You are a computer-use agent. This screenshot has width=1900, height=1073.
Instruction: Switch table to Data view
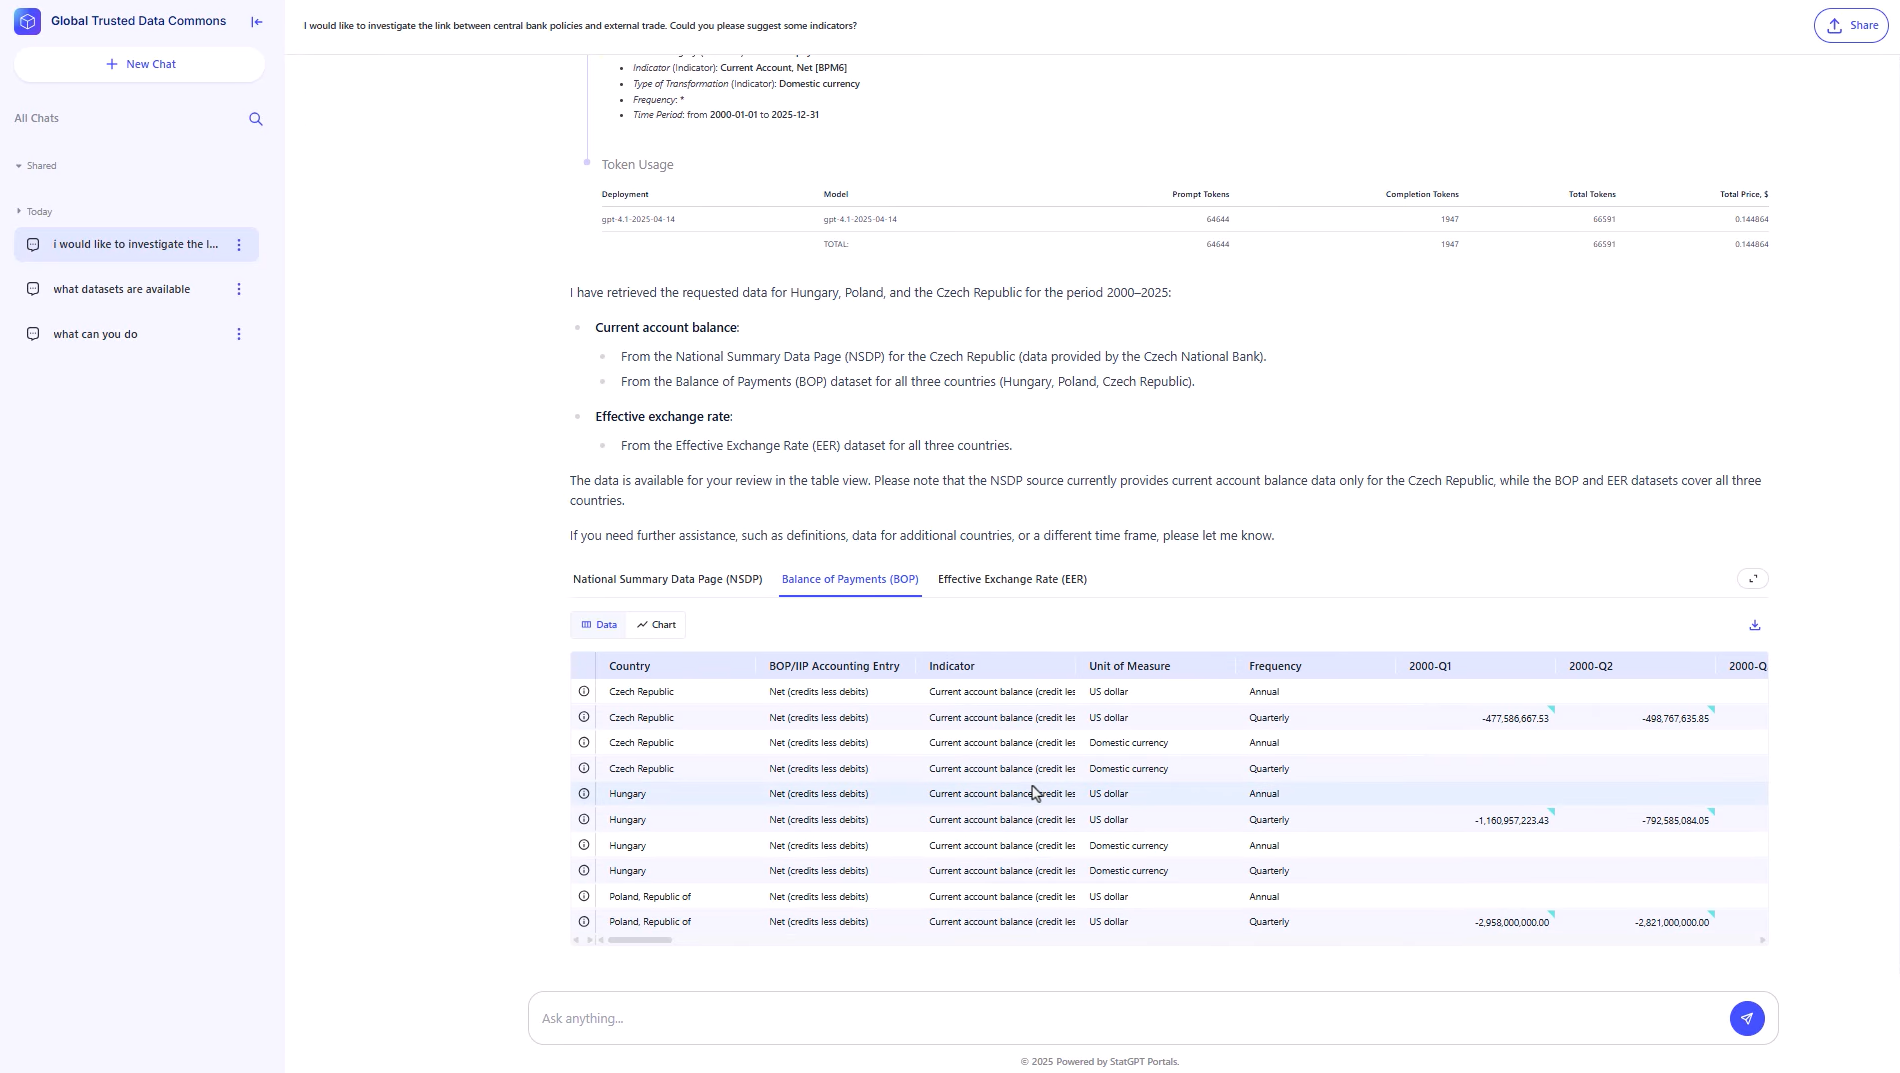(x=599, y=625)
